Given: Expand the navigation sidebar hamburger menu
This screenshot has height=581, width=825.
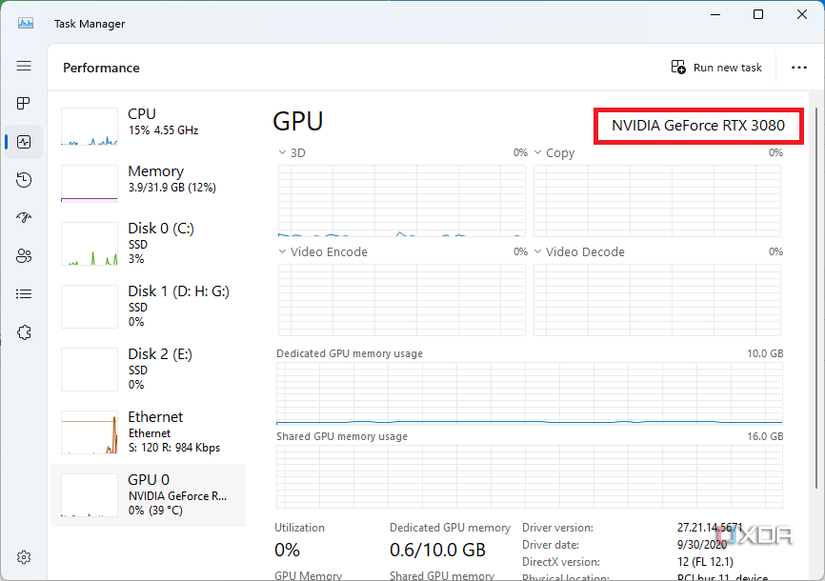Looking at the screenshot, I should [x=24, y=66].
